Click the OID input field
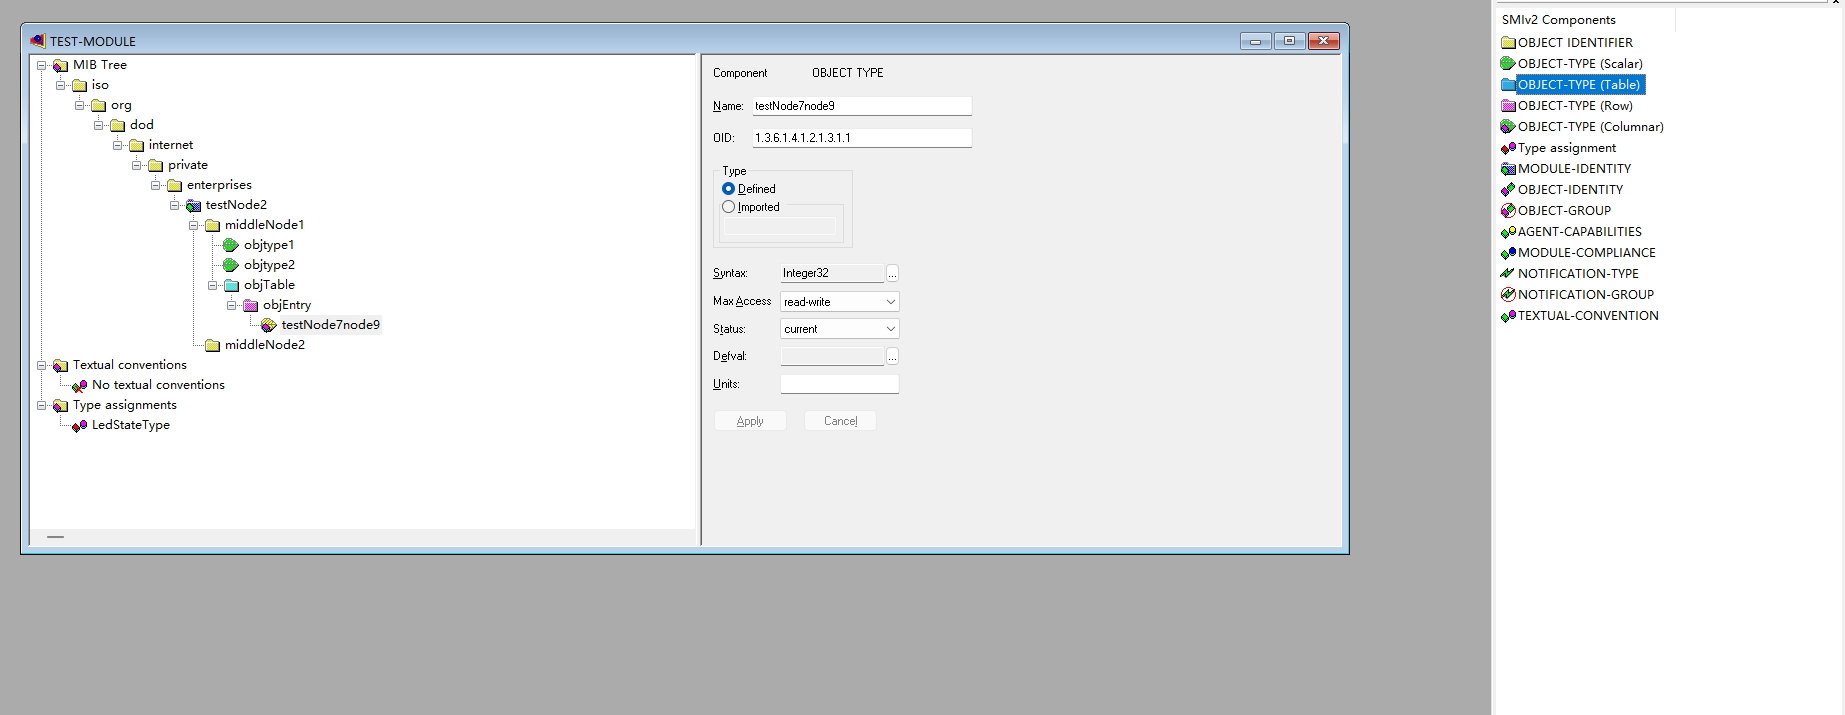This screenshot has width=1845, height=715. [862, 138]
